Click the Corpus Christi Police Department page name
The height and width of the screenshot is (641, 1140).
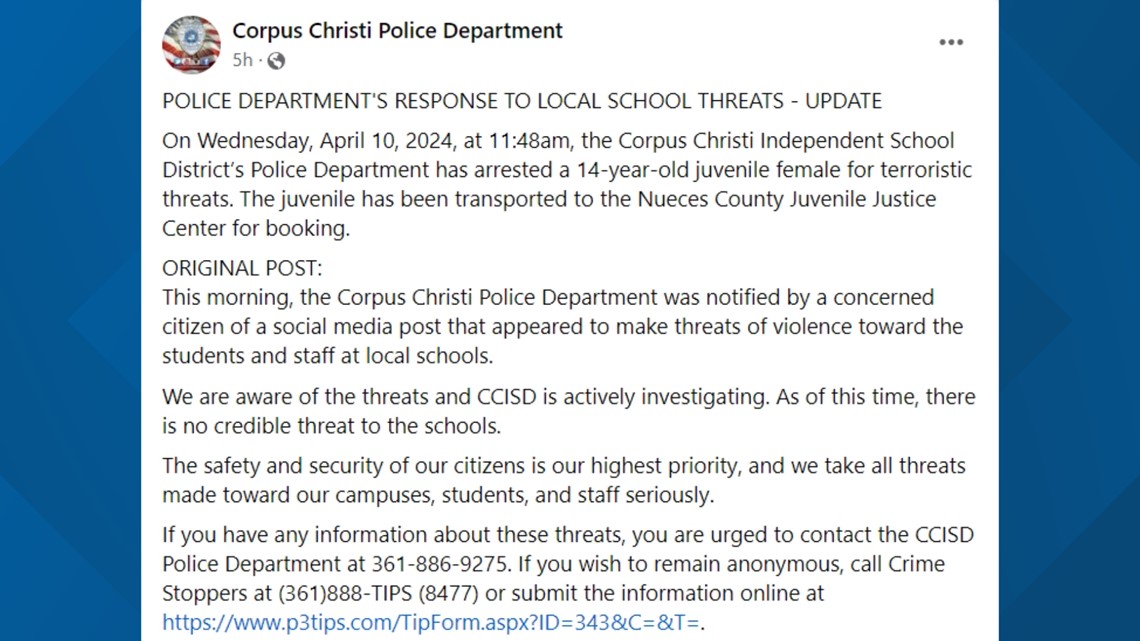397,30
